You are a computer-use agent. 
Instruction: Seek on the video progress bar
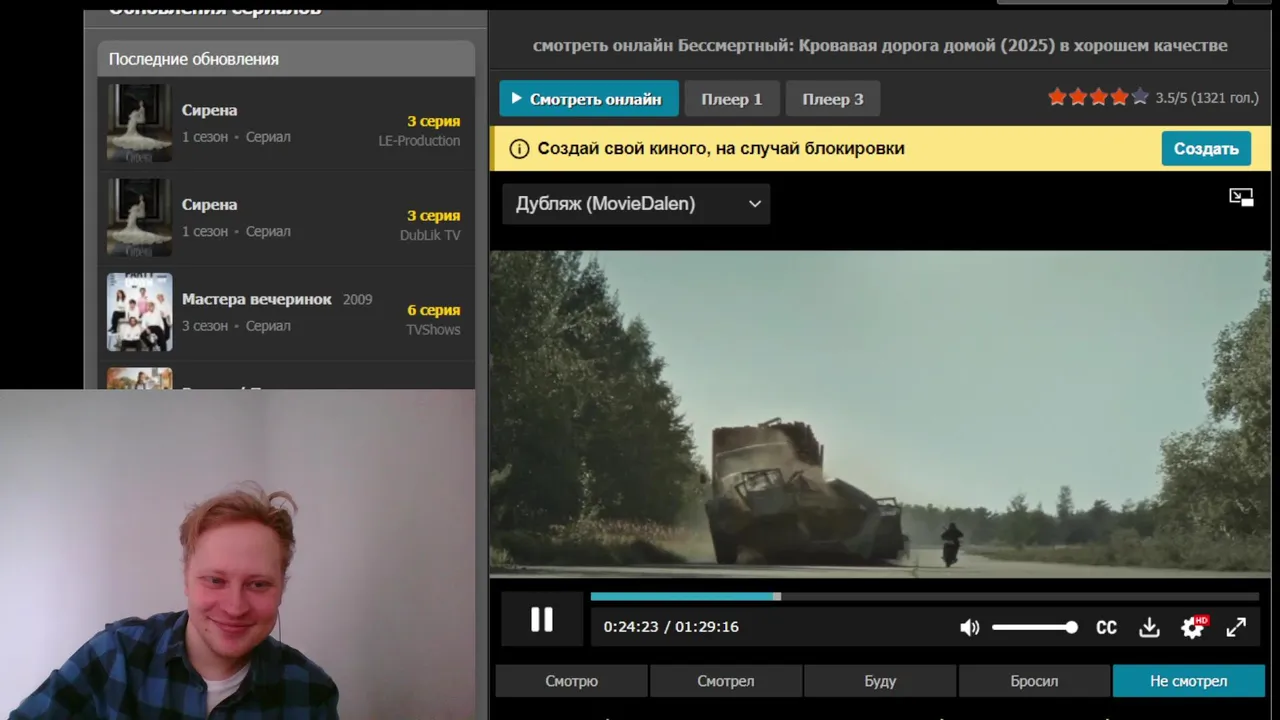tap(925, 597)
